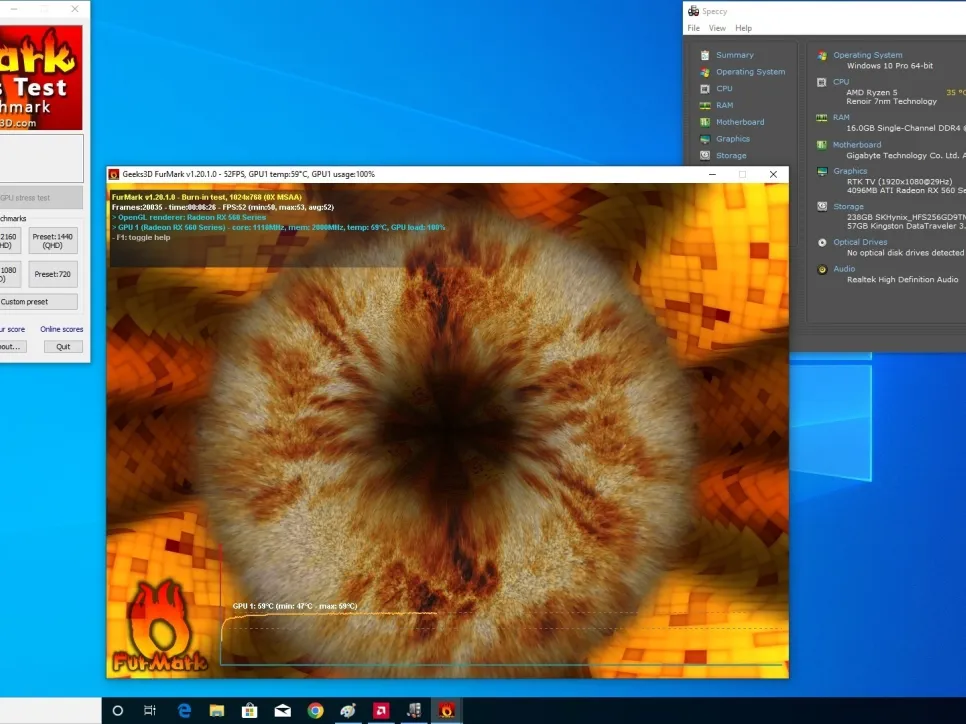
Task: Click the drive icon beside the Storage summary heading
Action: click(822, 206)
